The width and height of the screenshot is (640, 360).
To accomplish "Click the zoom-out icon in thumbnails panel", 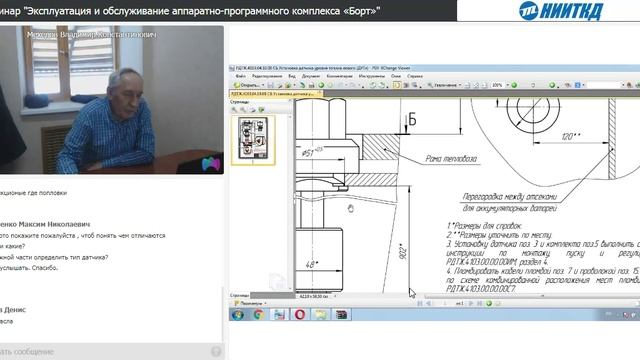I will (x=234, y=109).
